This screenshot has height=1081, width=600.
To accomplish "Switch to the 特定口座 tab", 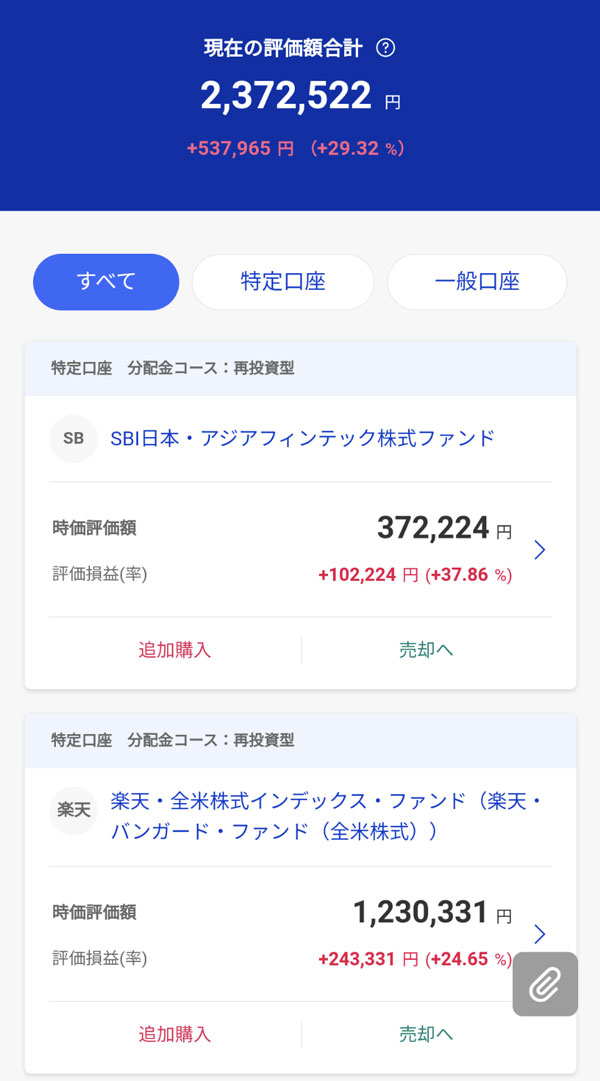I will point(283,282).
